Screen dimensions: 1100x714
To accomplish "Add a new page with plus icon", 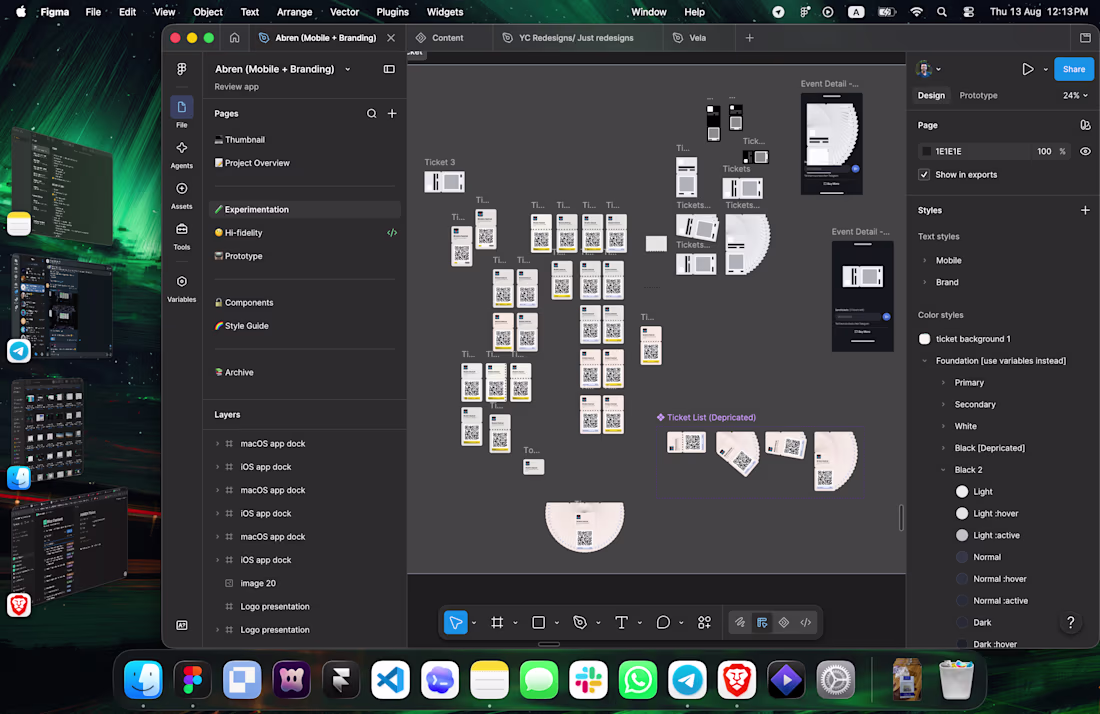I will 392,114.
